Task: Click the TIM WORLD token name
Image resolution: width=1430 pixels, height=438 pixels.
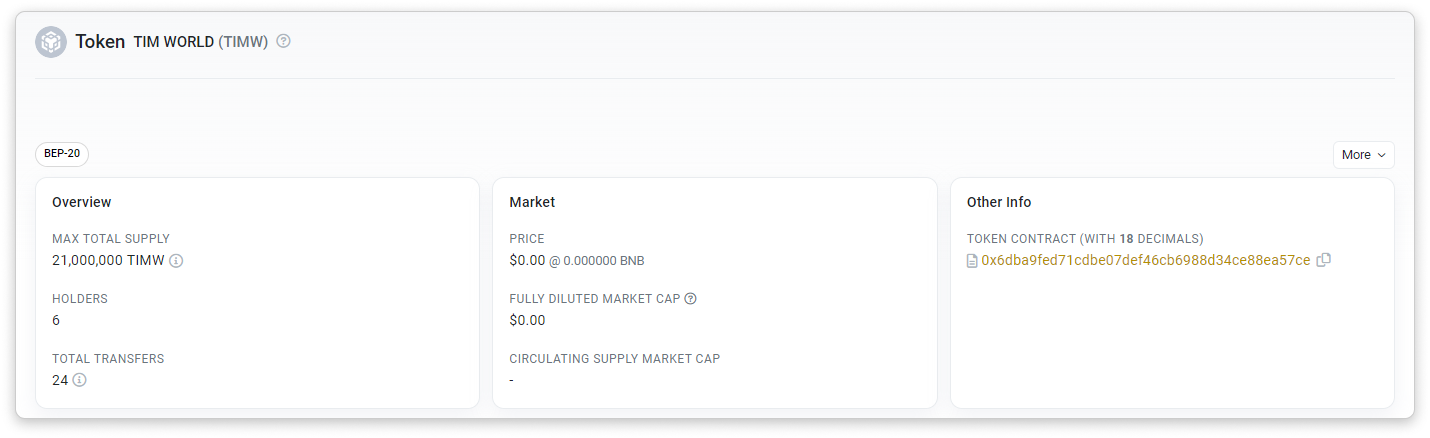Action: 174,42
